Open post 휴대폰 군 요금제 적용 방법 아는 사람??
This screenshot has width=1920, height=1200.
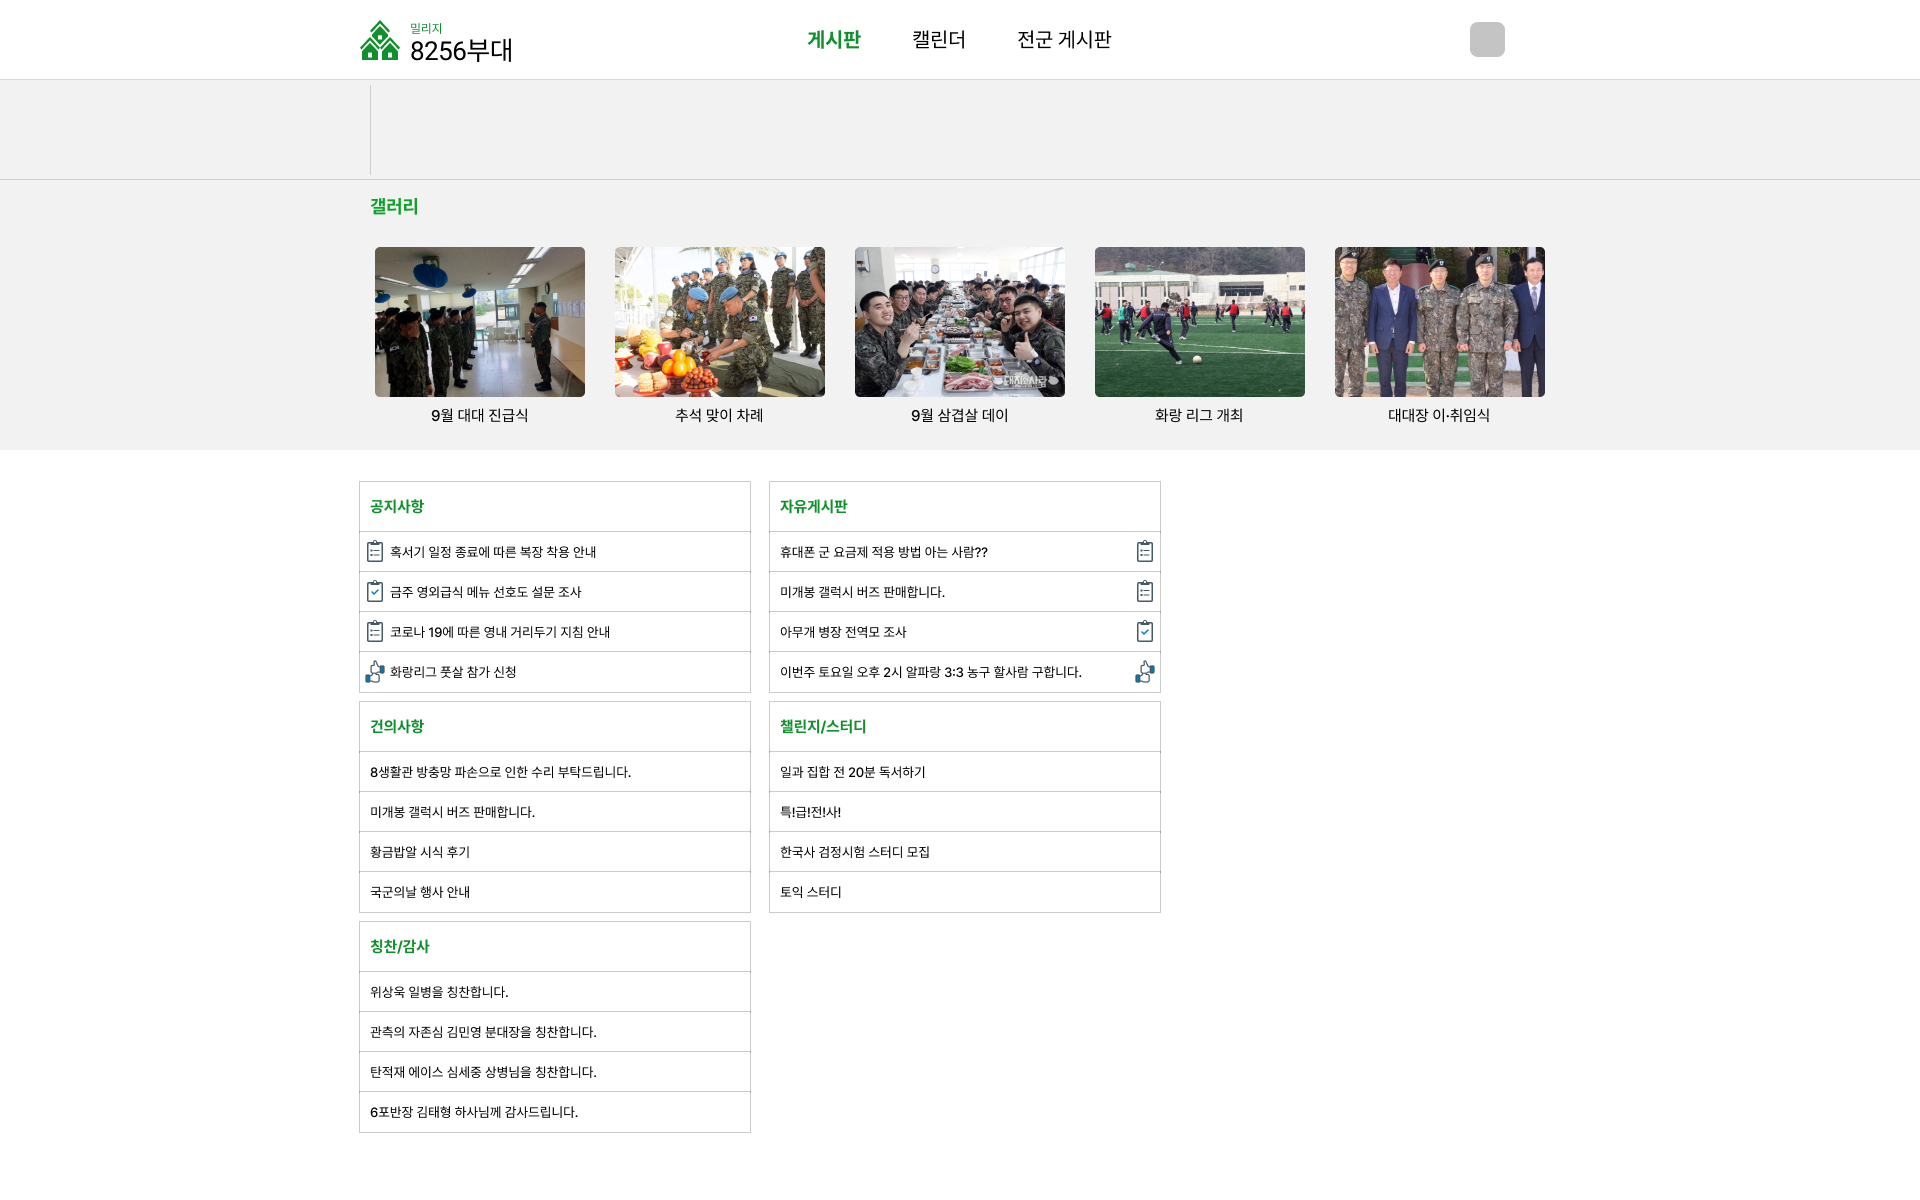[x=884, y=552]
